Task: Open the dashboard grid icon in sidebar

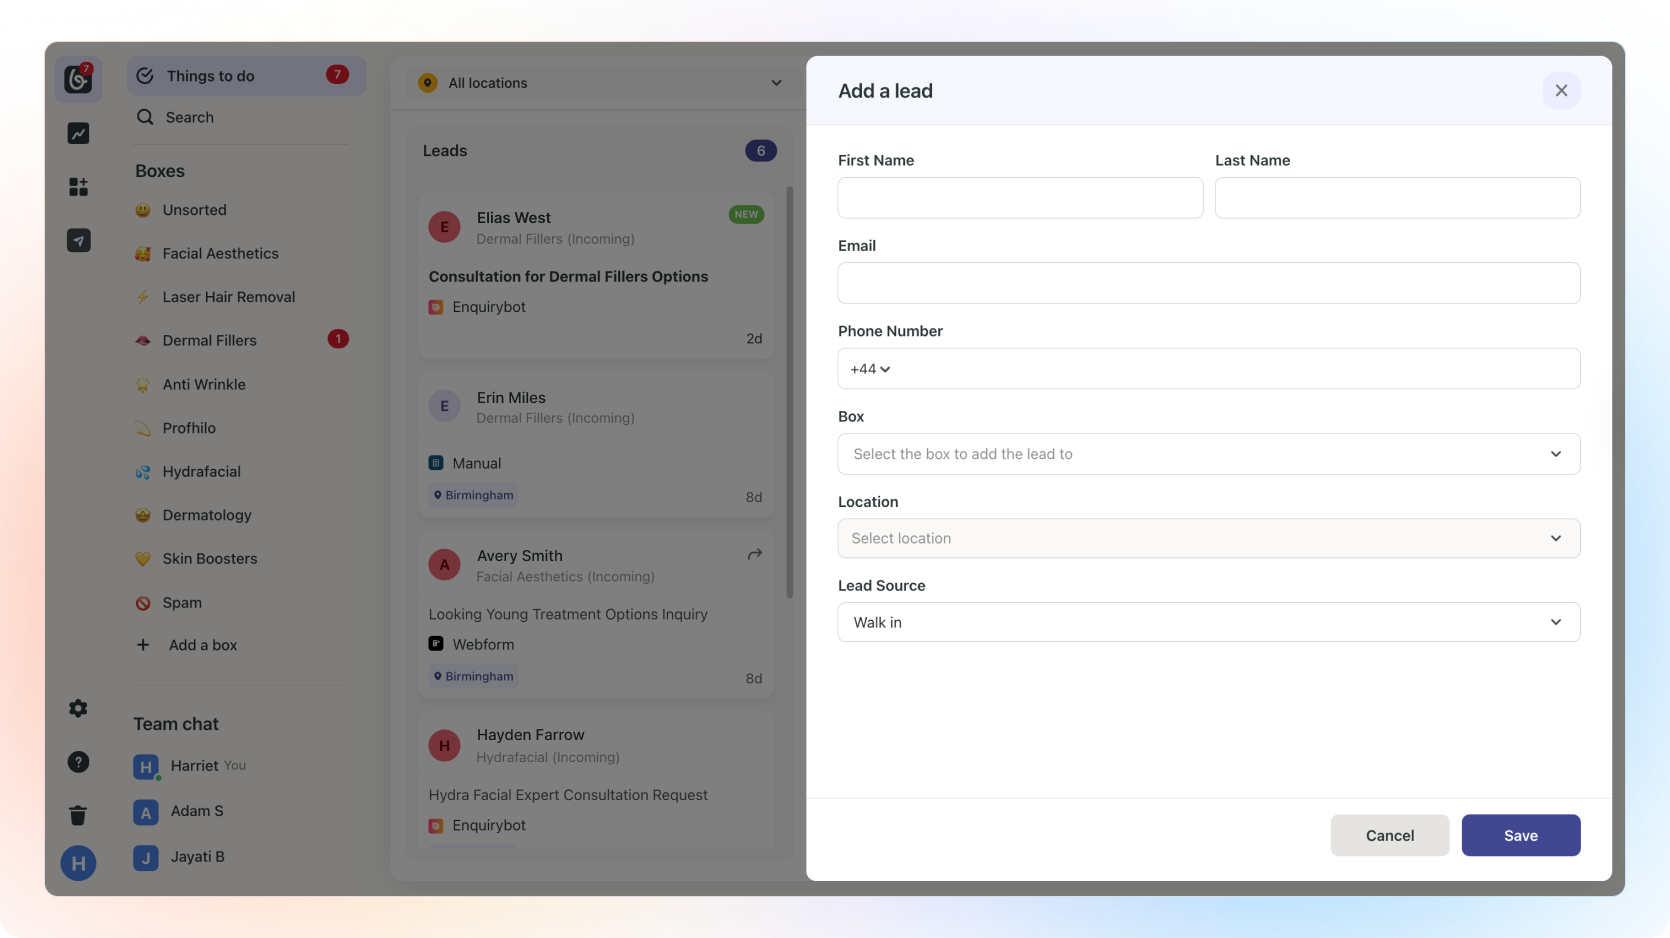Action: tap(78, 187)
